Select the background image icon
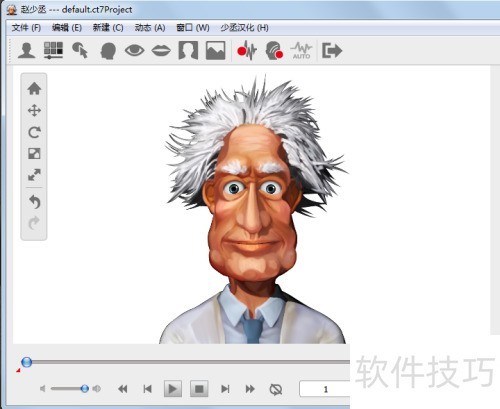 coord(215,51)
